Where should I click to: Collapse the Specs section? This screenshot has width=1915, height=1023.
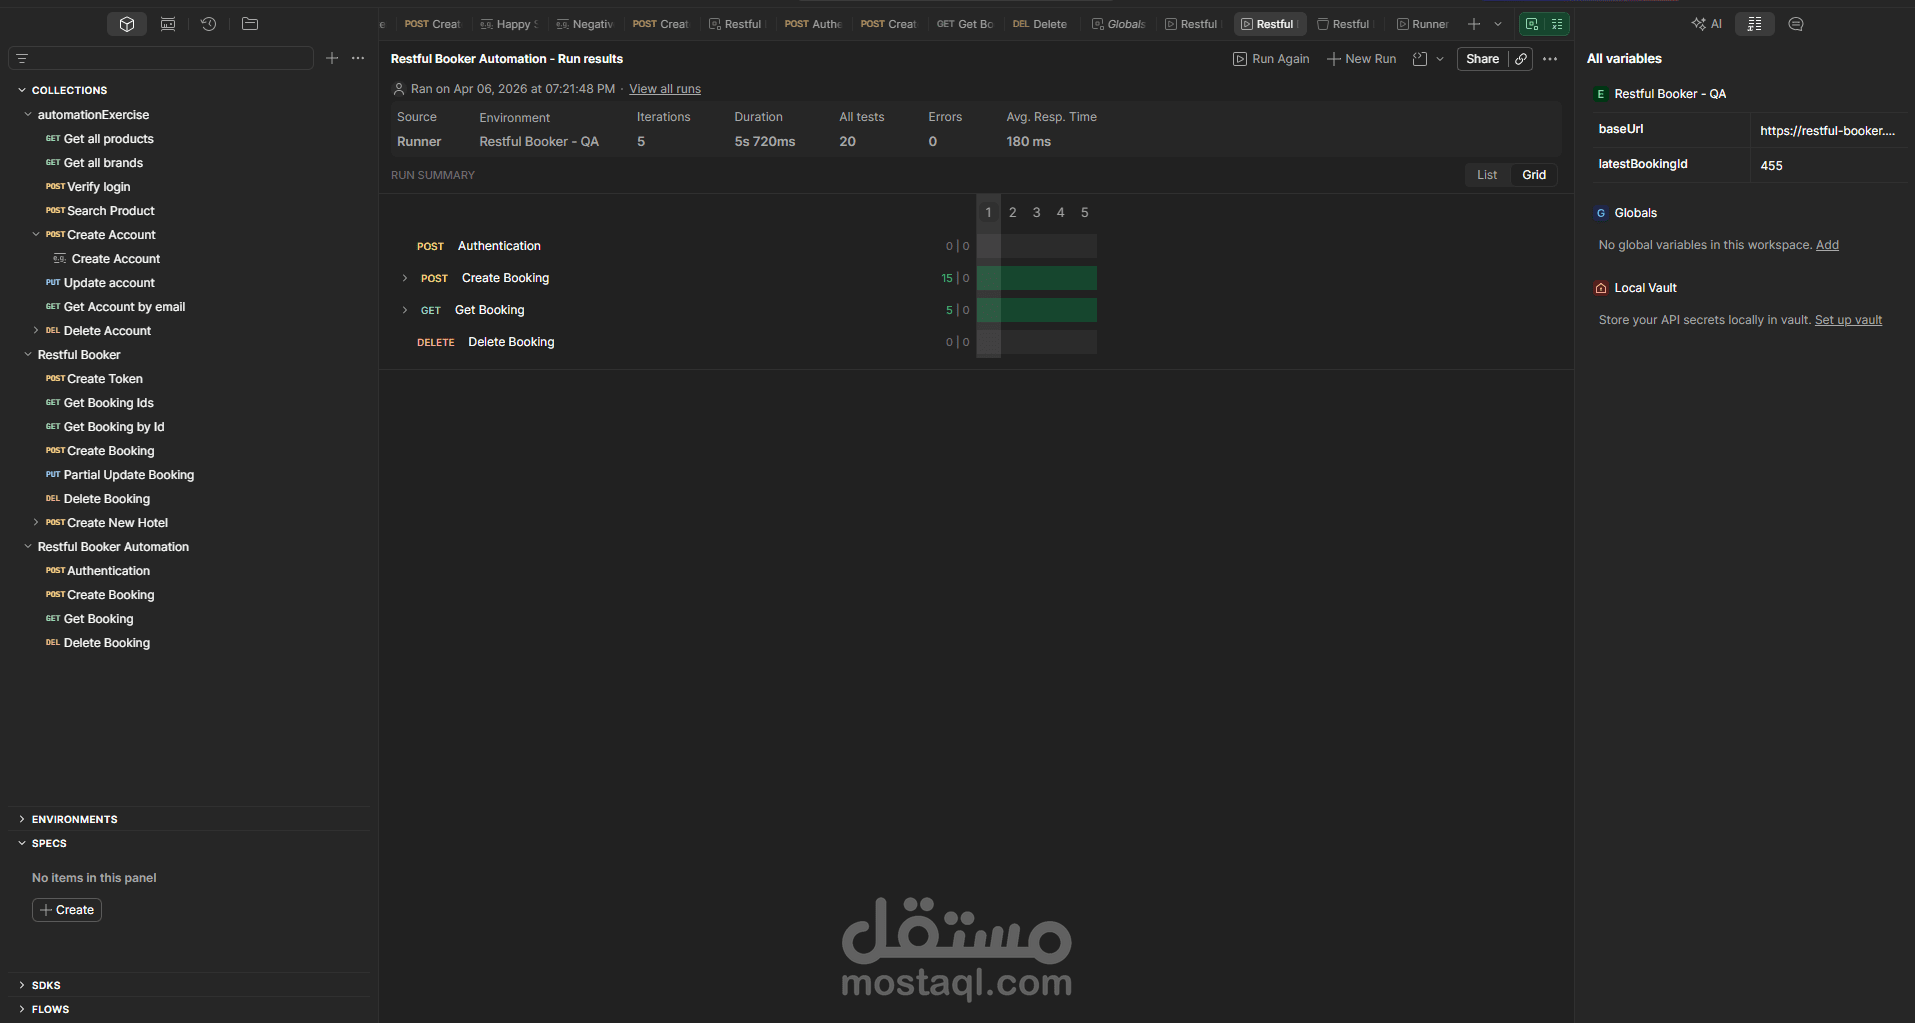22,843
